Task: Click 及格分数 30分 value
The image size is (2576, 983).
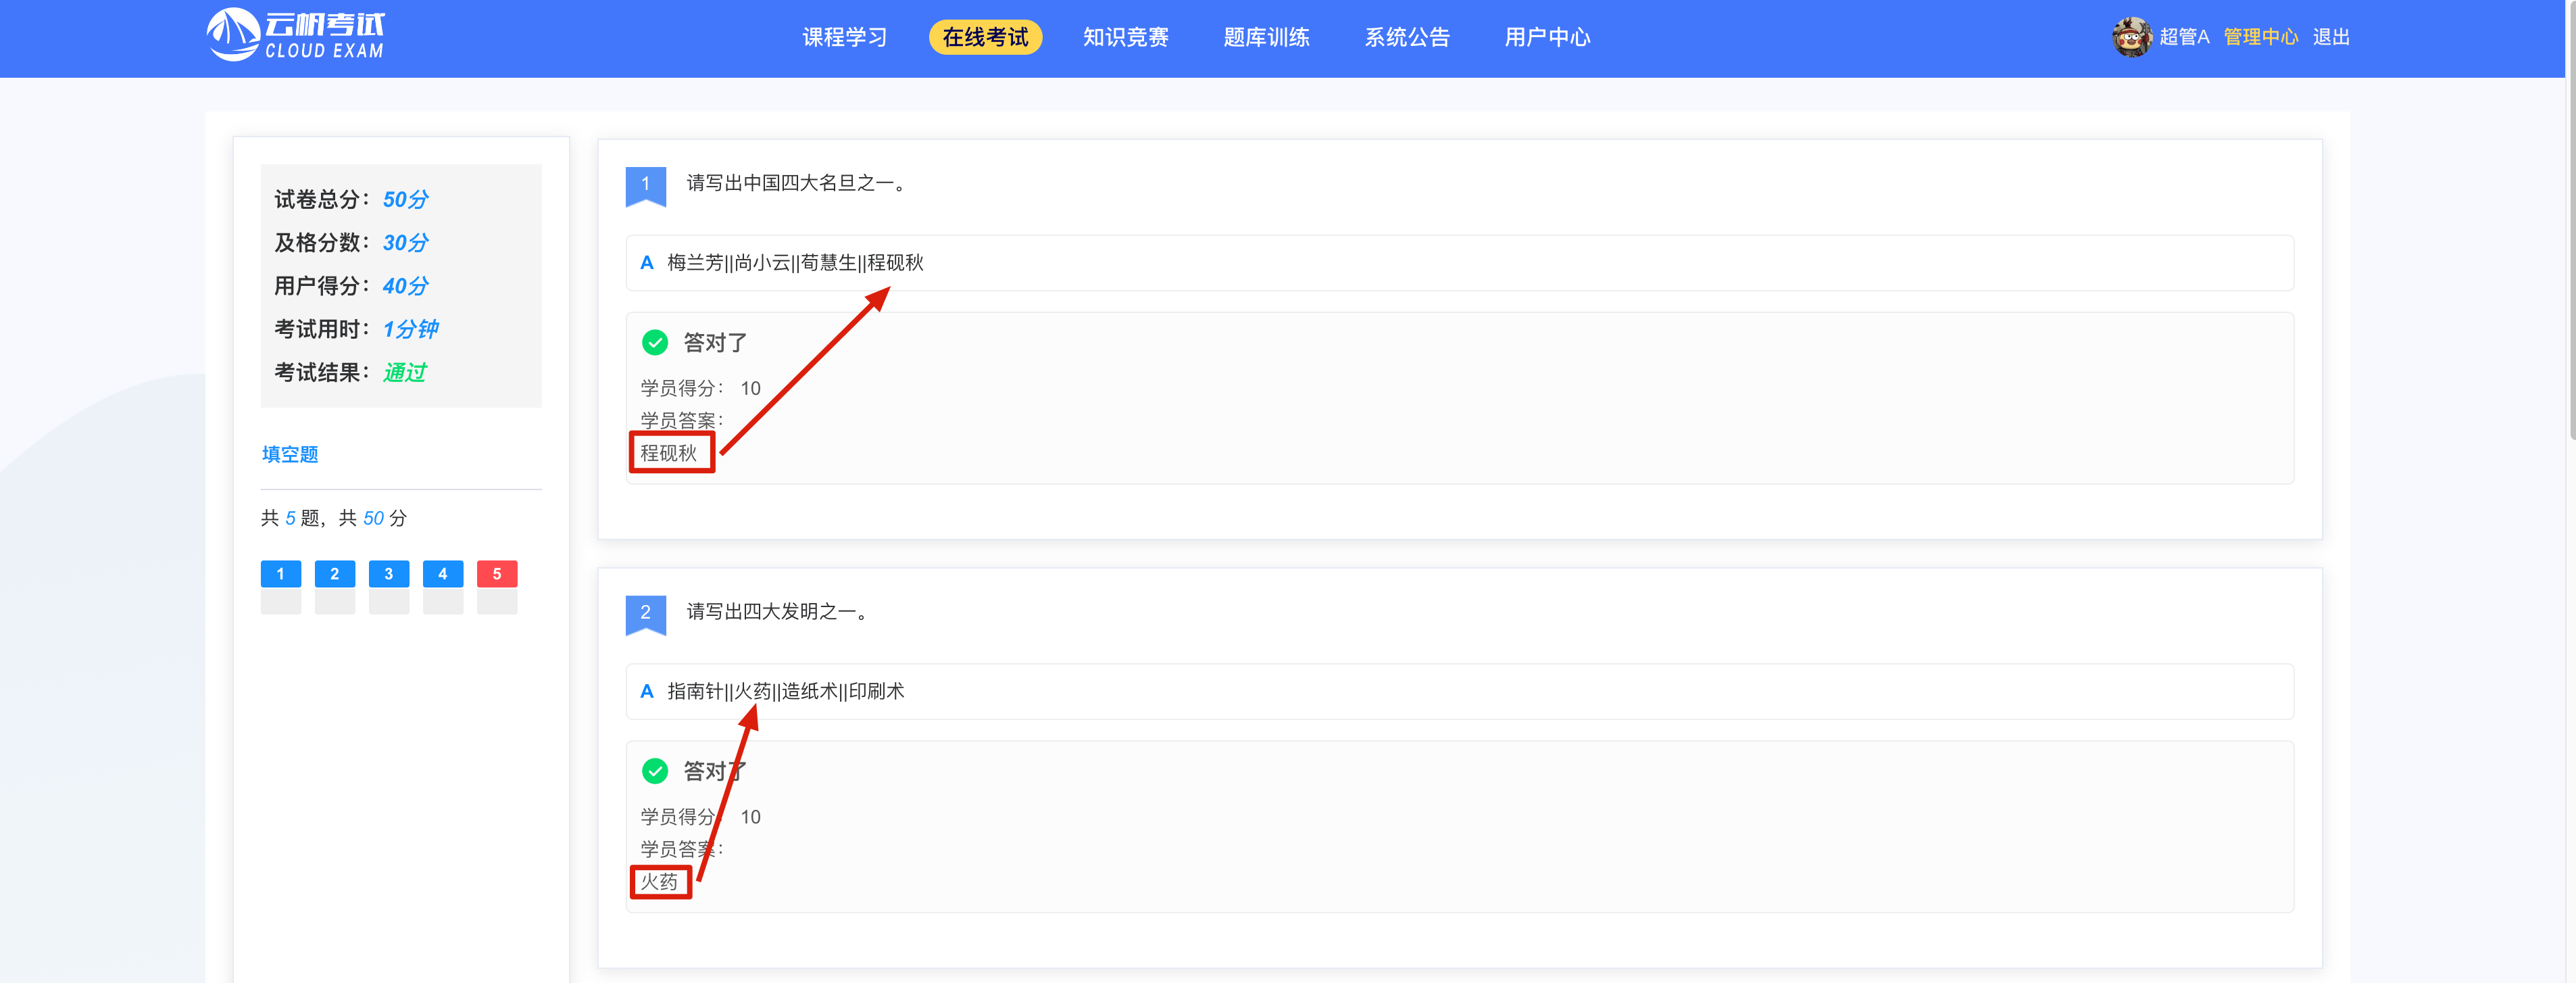Action: (405, 243)
